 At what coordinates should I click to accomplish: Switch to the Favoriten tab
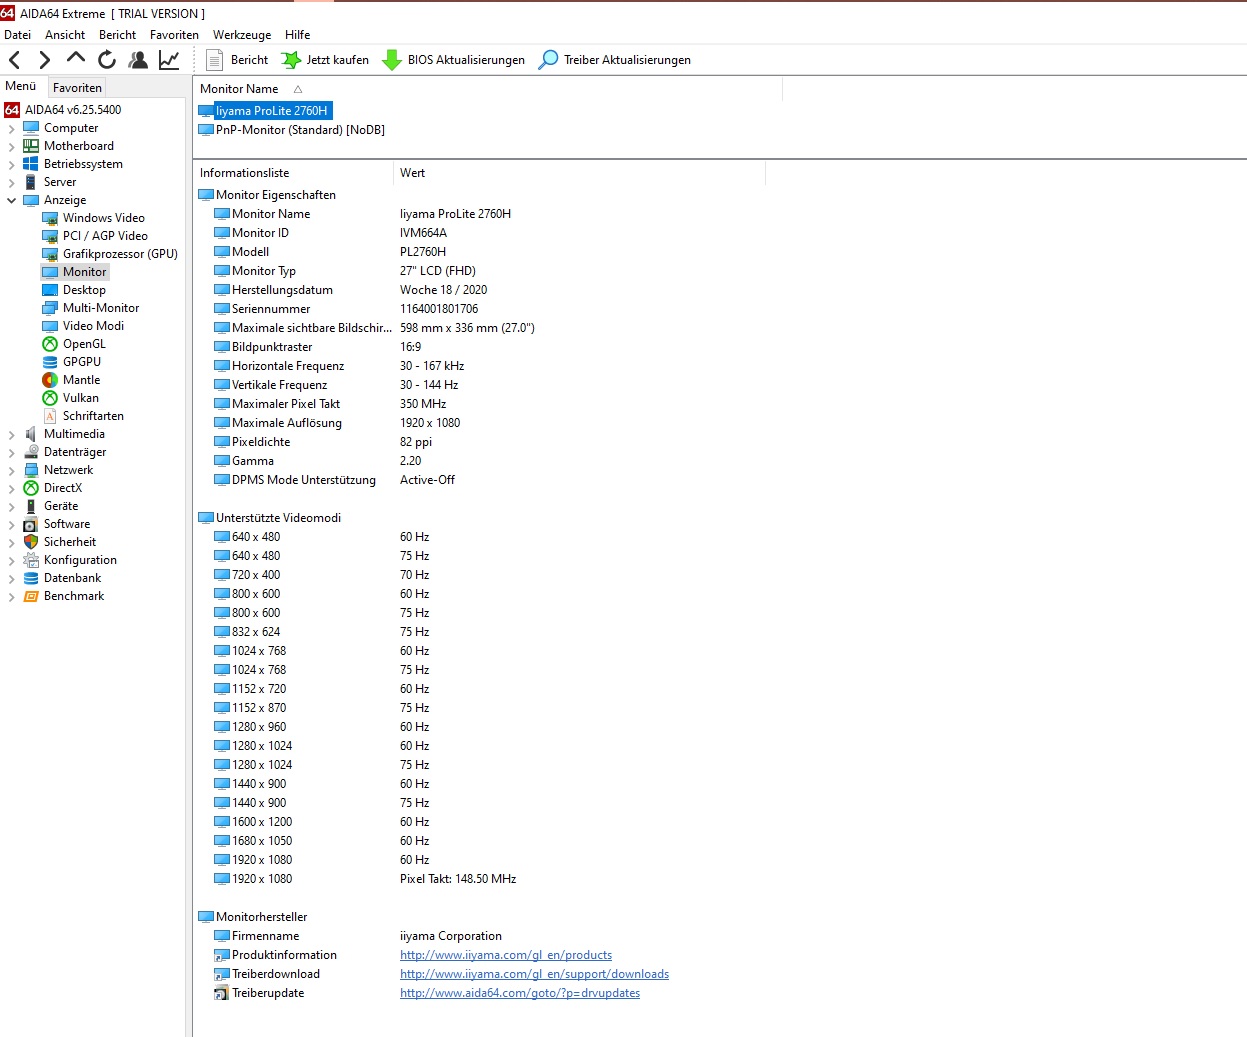(77, 88)
